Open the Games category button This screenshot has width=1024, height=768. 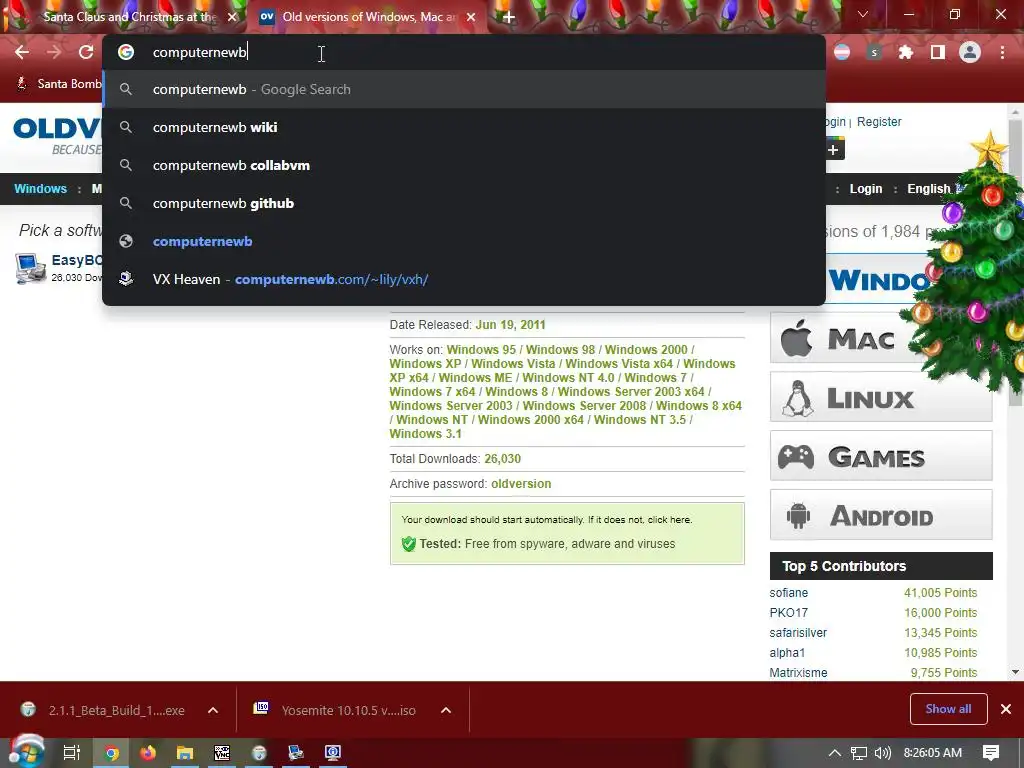[x=881, y=456]
